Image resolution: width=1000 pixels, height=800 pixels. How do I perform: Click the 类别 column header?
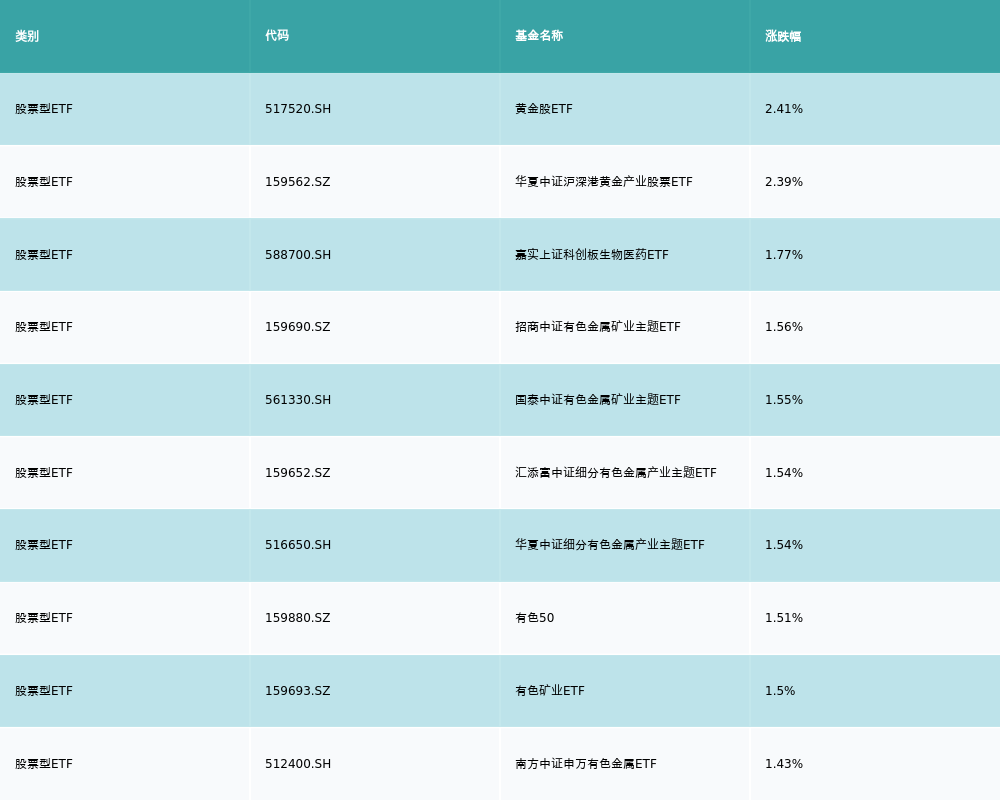pyautogui.click(x=27, y=36)
